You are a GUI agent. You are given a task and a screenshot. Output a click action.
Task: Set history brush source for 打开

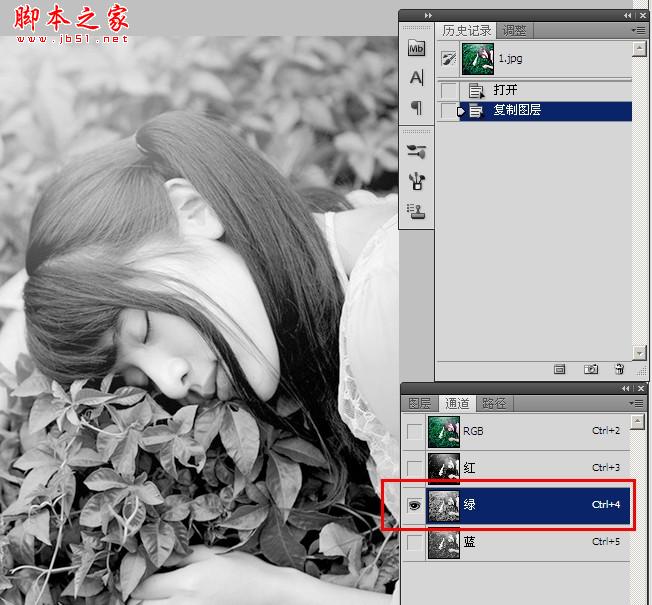[x=448, y=90]
